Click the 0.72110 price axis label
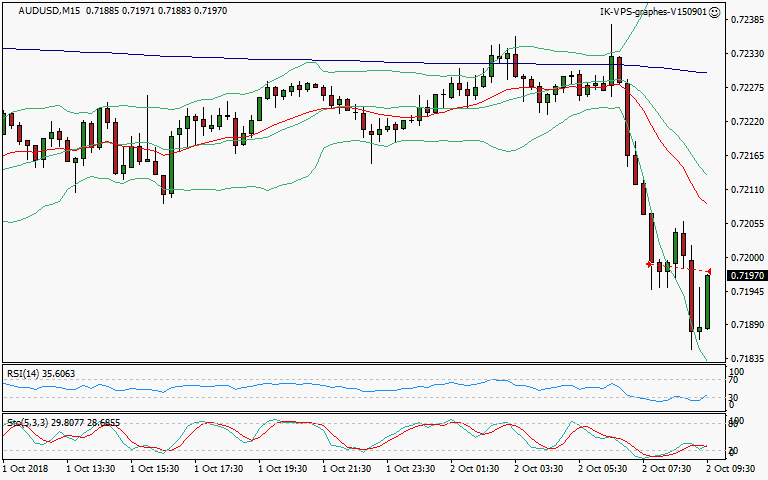 tap(746, 189)
